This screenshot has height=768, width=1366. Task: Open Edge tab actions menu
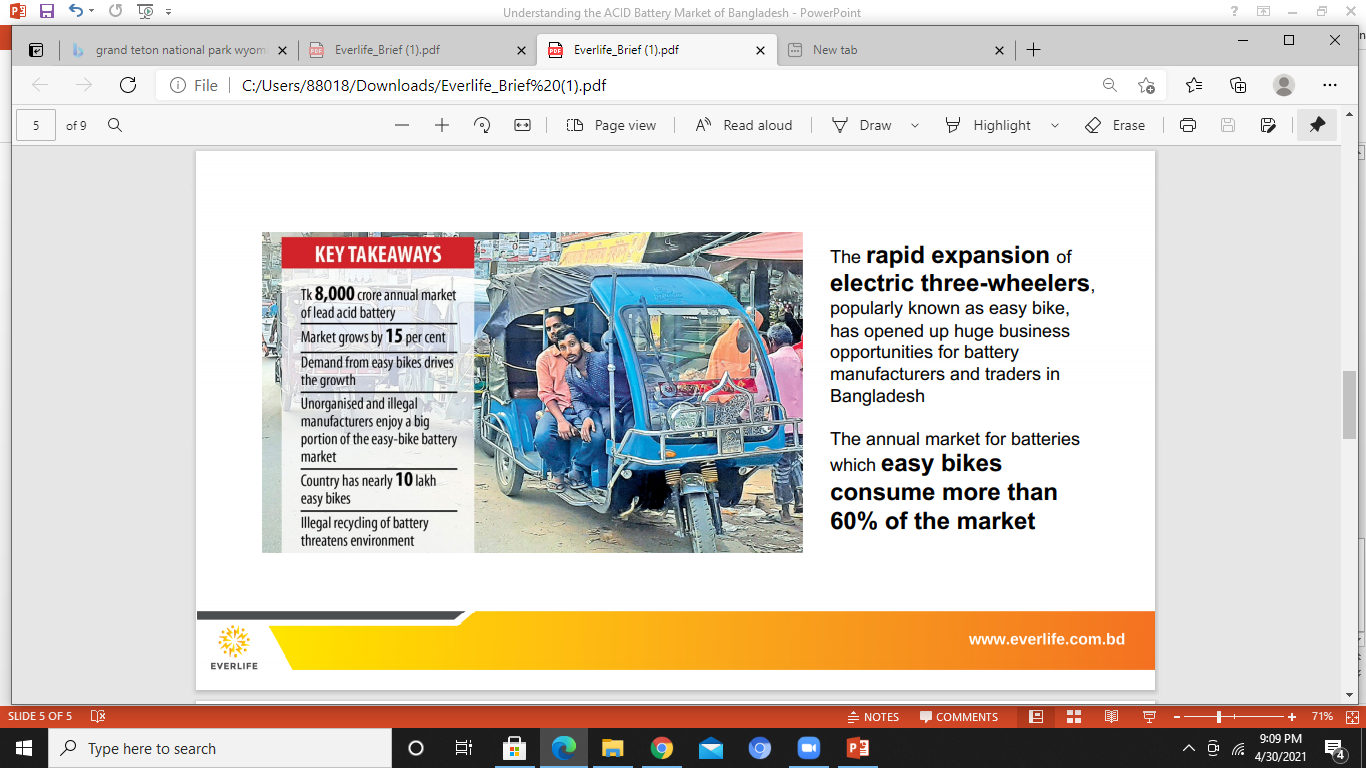pyautogui.click(x=36, y=50)
